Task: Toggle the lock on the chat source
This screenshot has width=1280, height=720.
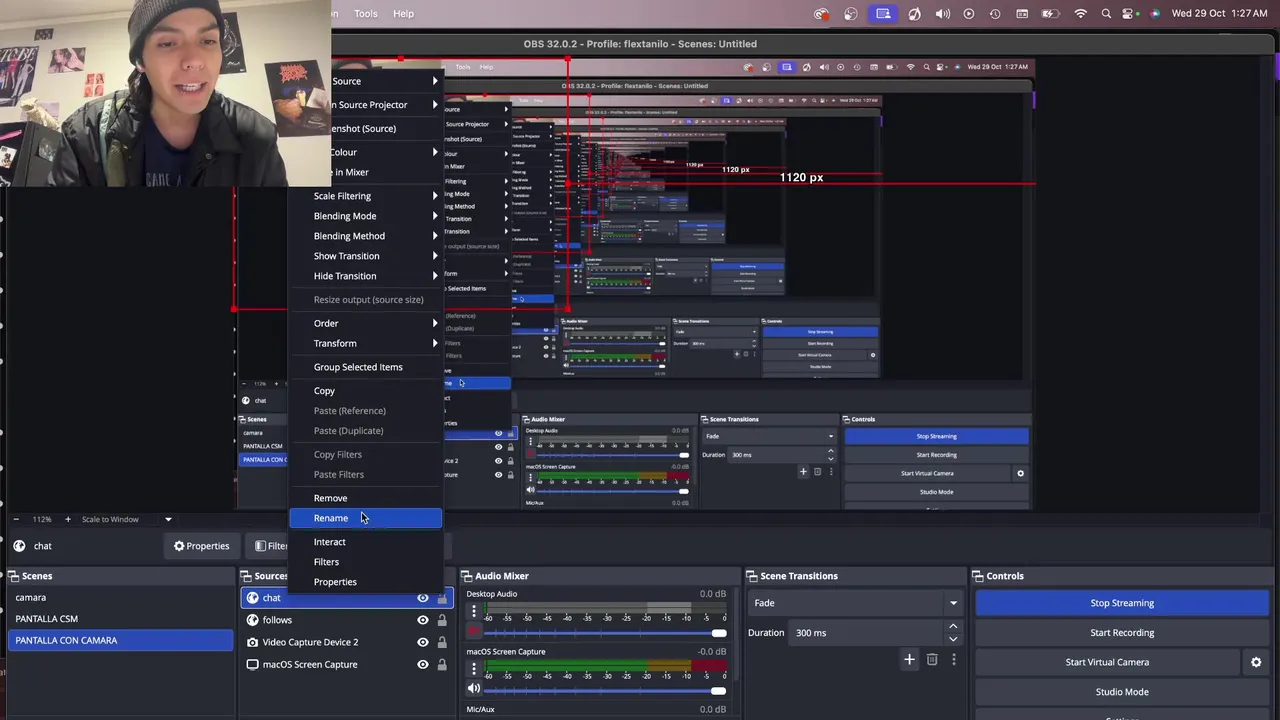Action: [x=442, y=598]
